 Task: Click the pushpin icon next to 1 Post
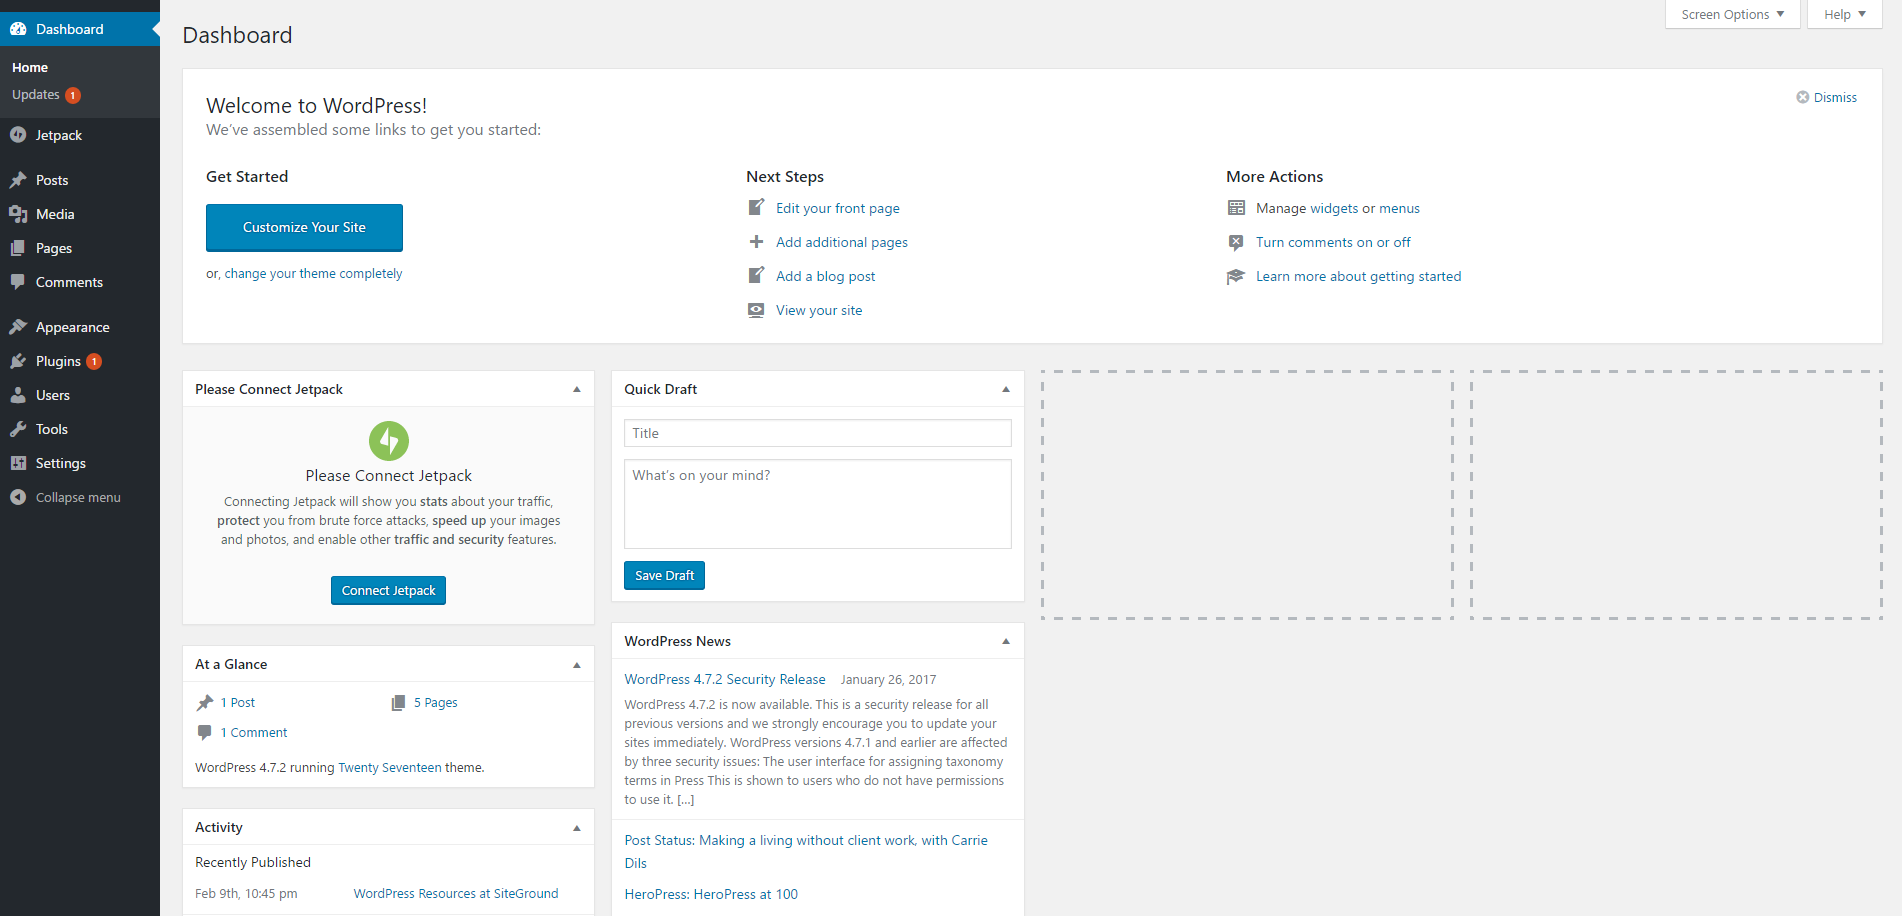coord(205,703)
